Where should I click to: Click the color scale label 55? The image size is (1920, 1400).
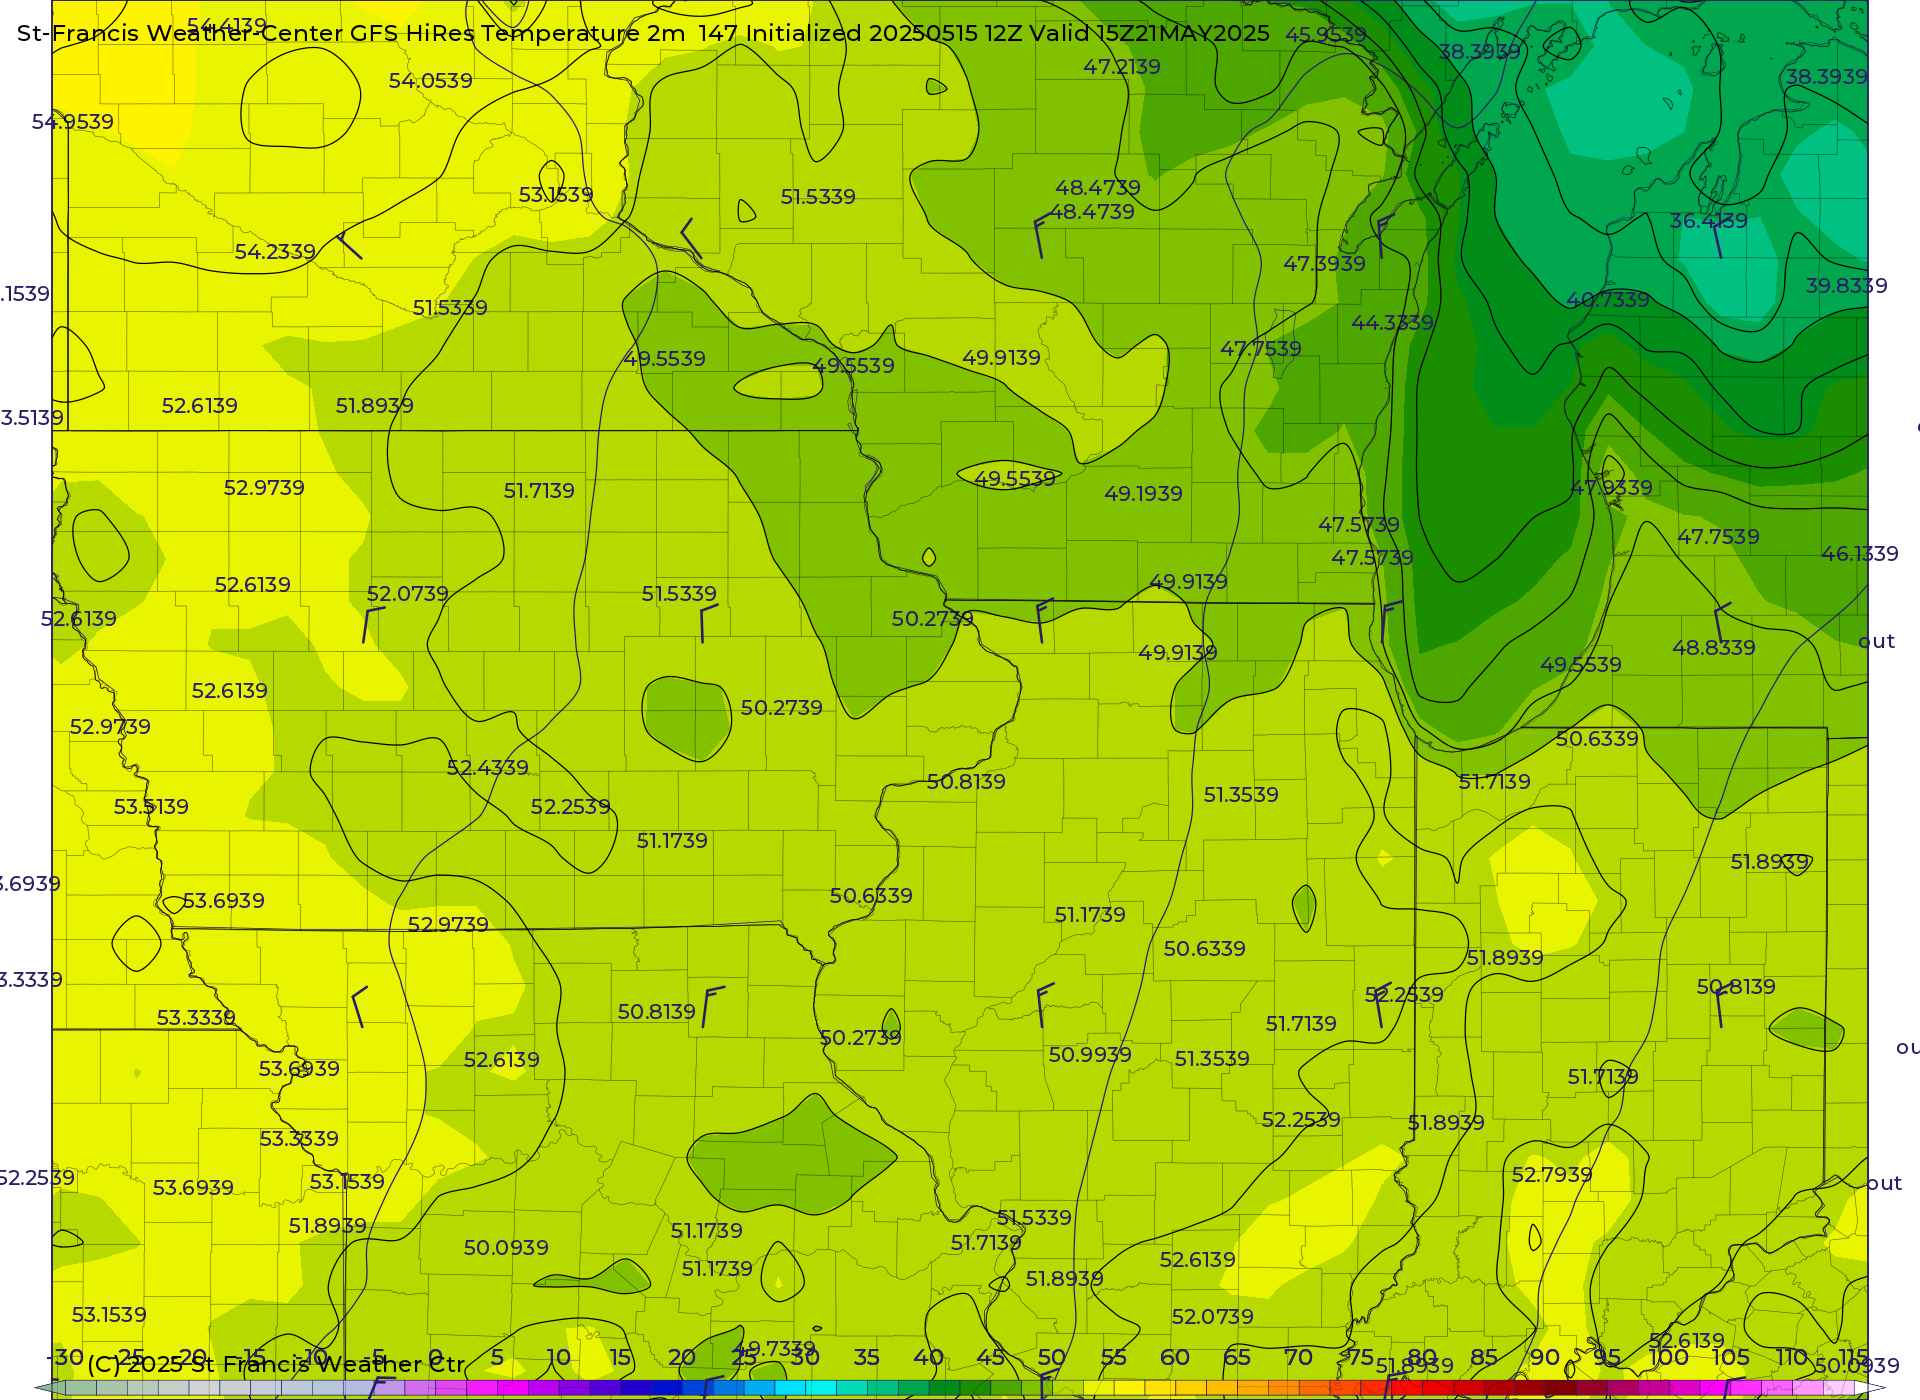tap(1113, 1357)
